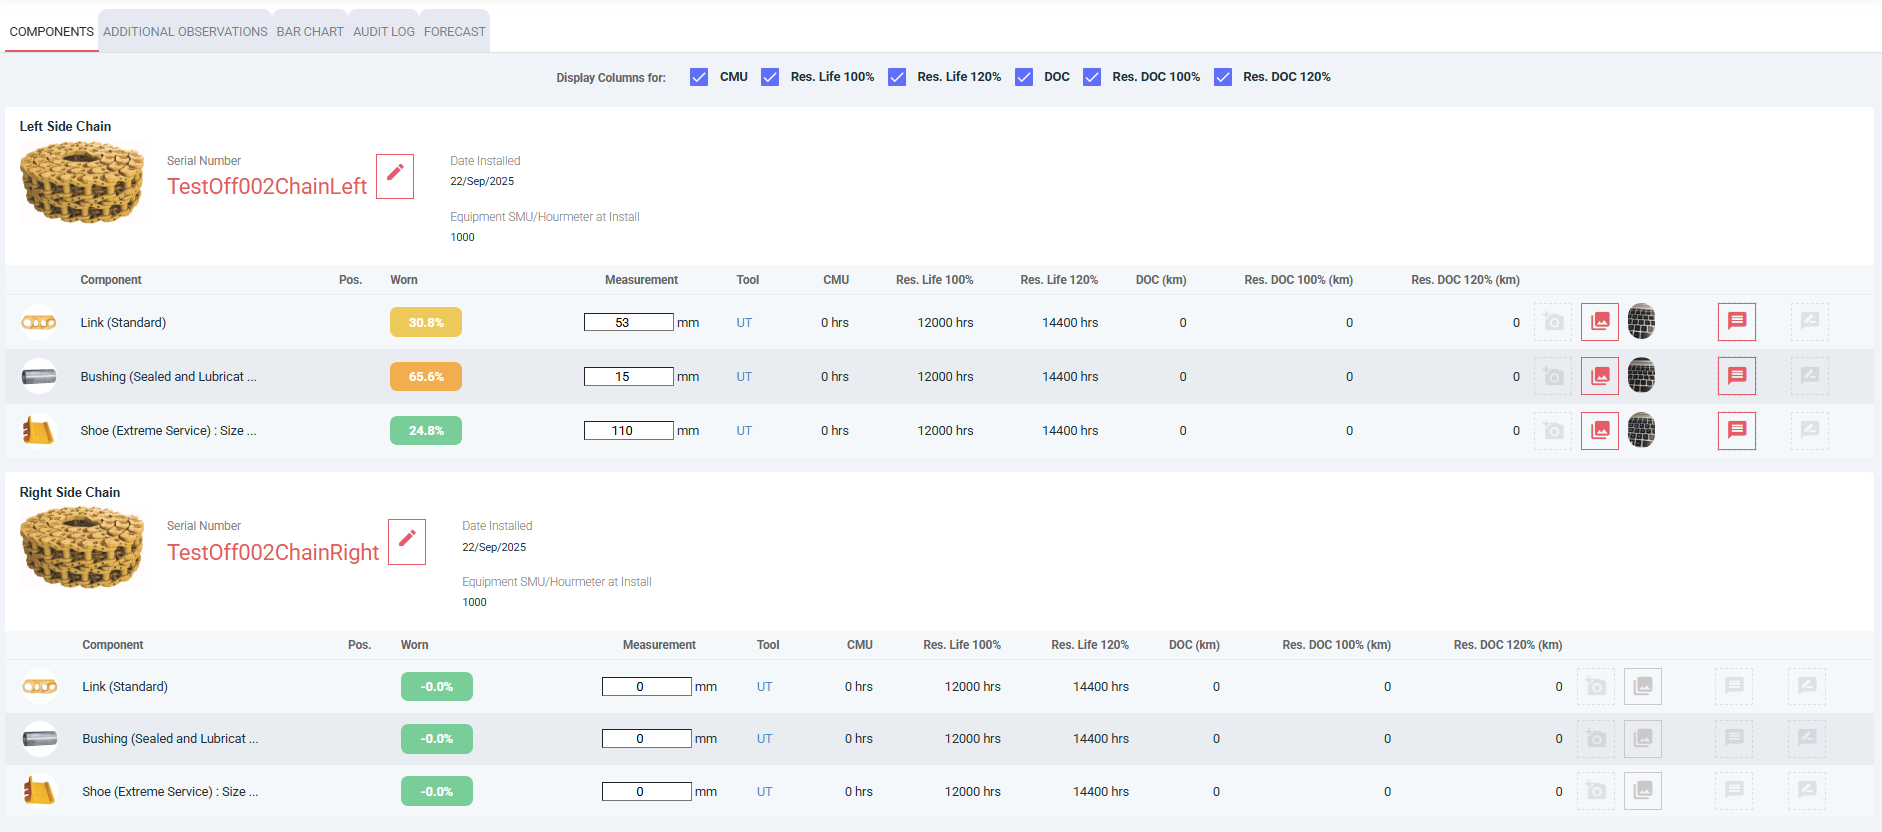Click UT tool link in left chain Link row

point(744,323)
